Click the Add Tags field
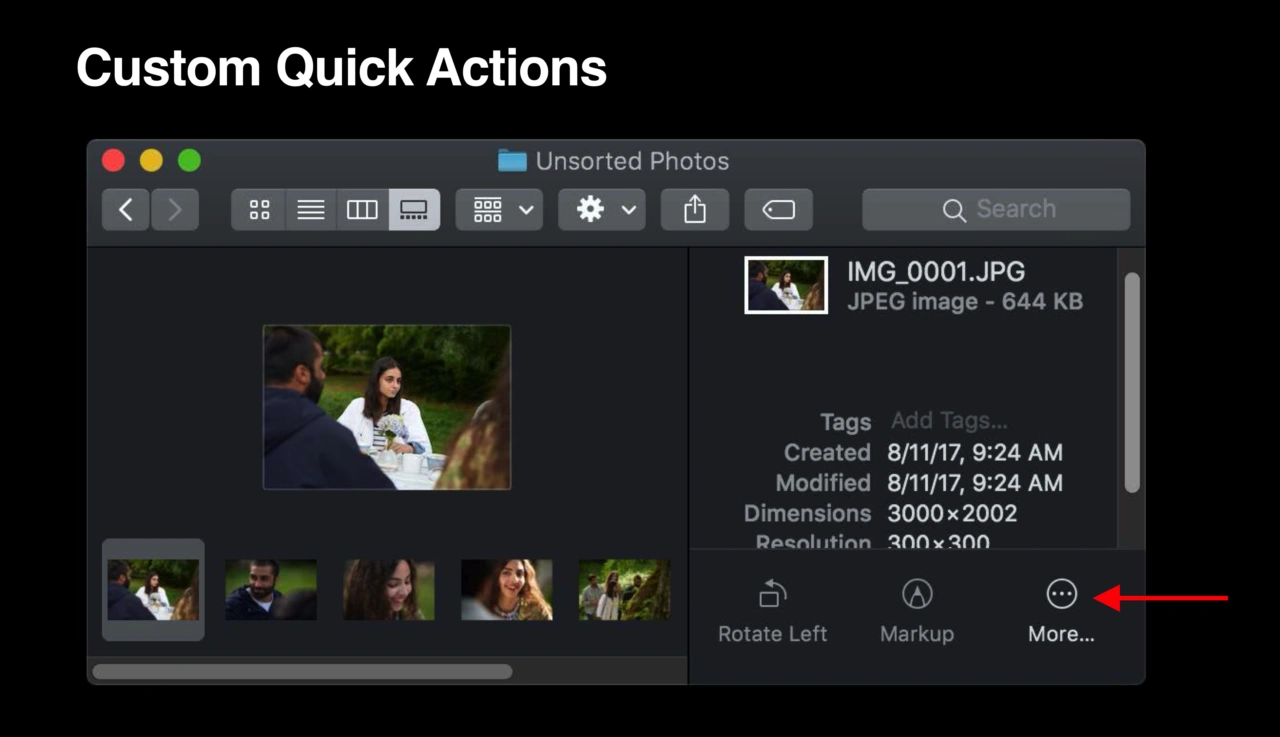Screen dimensions: 1280x737 coord(948,420)
